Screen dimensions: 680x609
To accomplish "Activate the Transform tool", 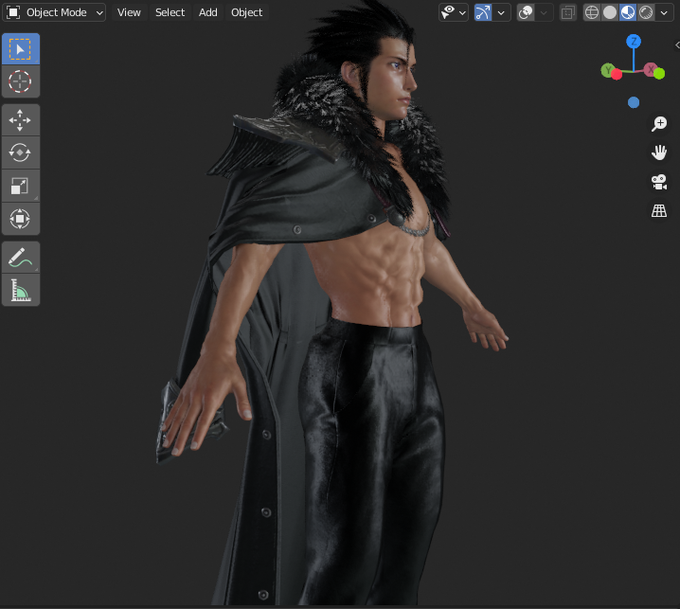I will [20, 219].
